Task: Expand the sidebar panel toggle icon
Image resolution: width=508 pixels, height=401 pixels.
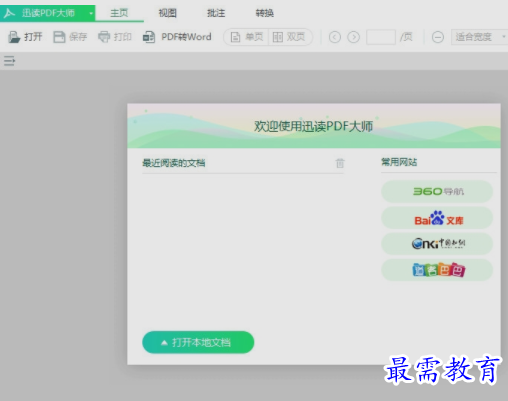Action: click(x=9, y=61)
